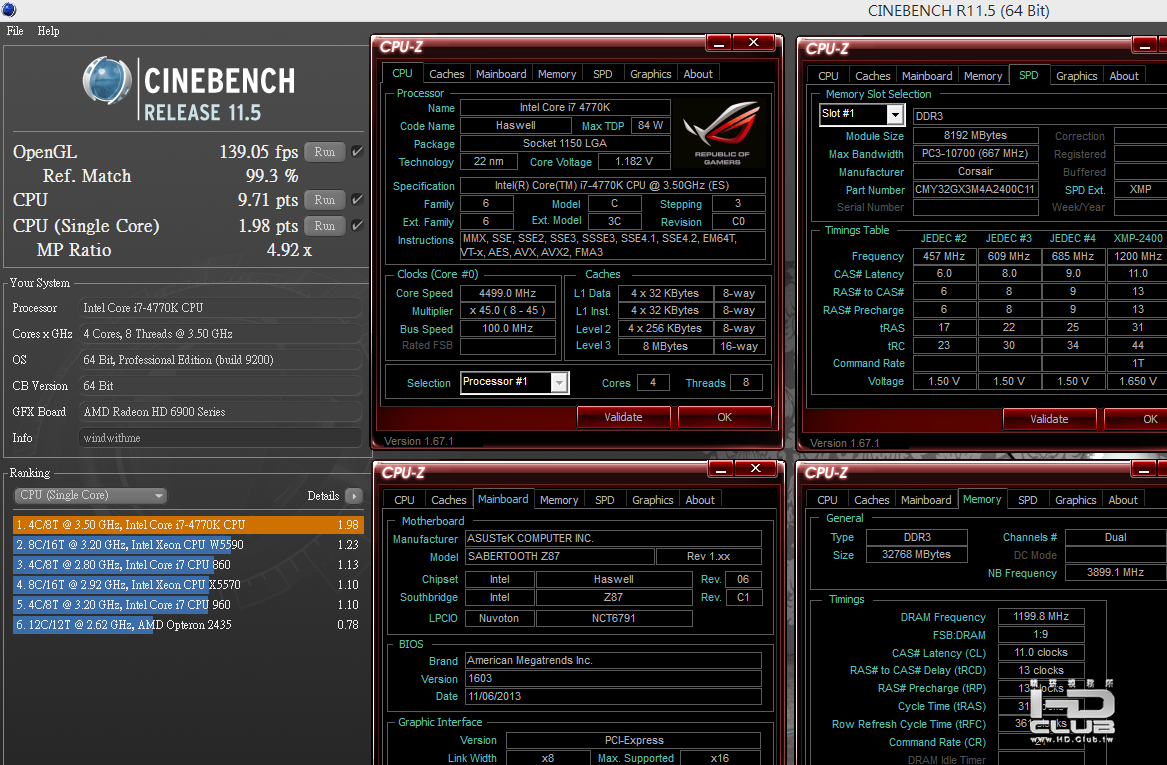Select ranking row 2 for the Xeon W5590
Image resolution: width=1167 pixels, height=765 pixels.
[188, 545]
